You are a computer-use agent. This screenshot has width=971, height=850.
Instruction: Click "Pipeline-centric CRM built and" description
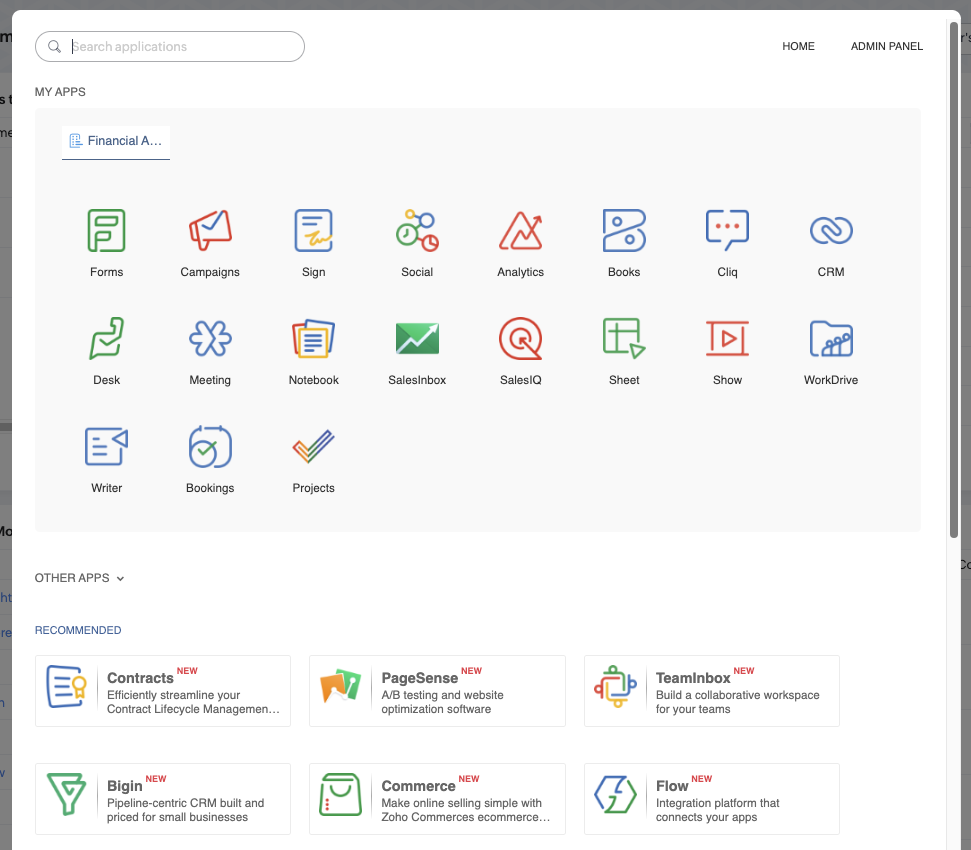pyautogui.click(x=185, y=802)
